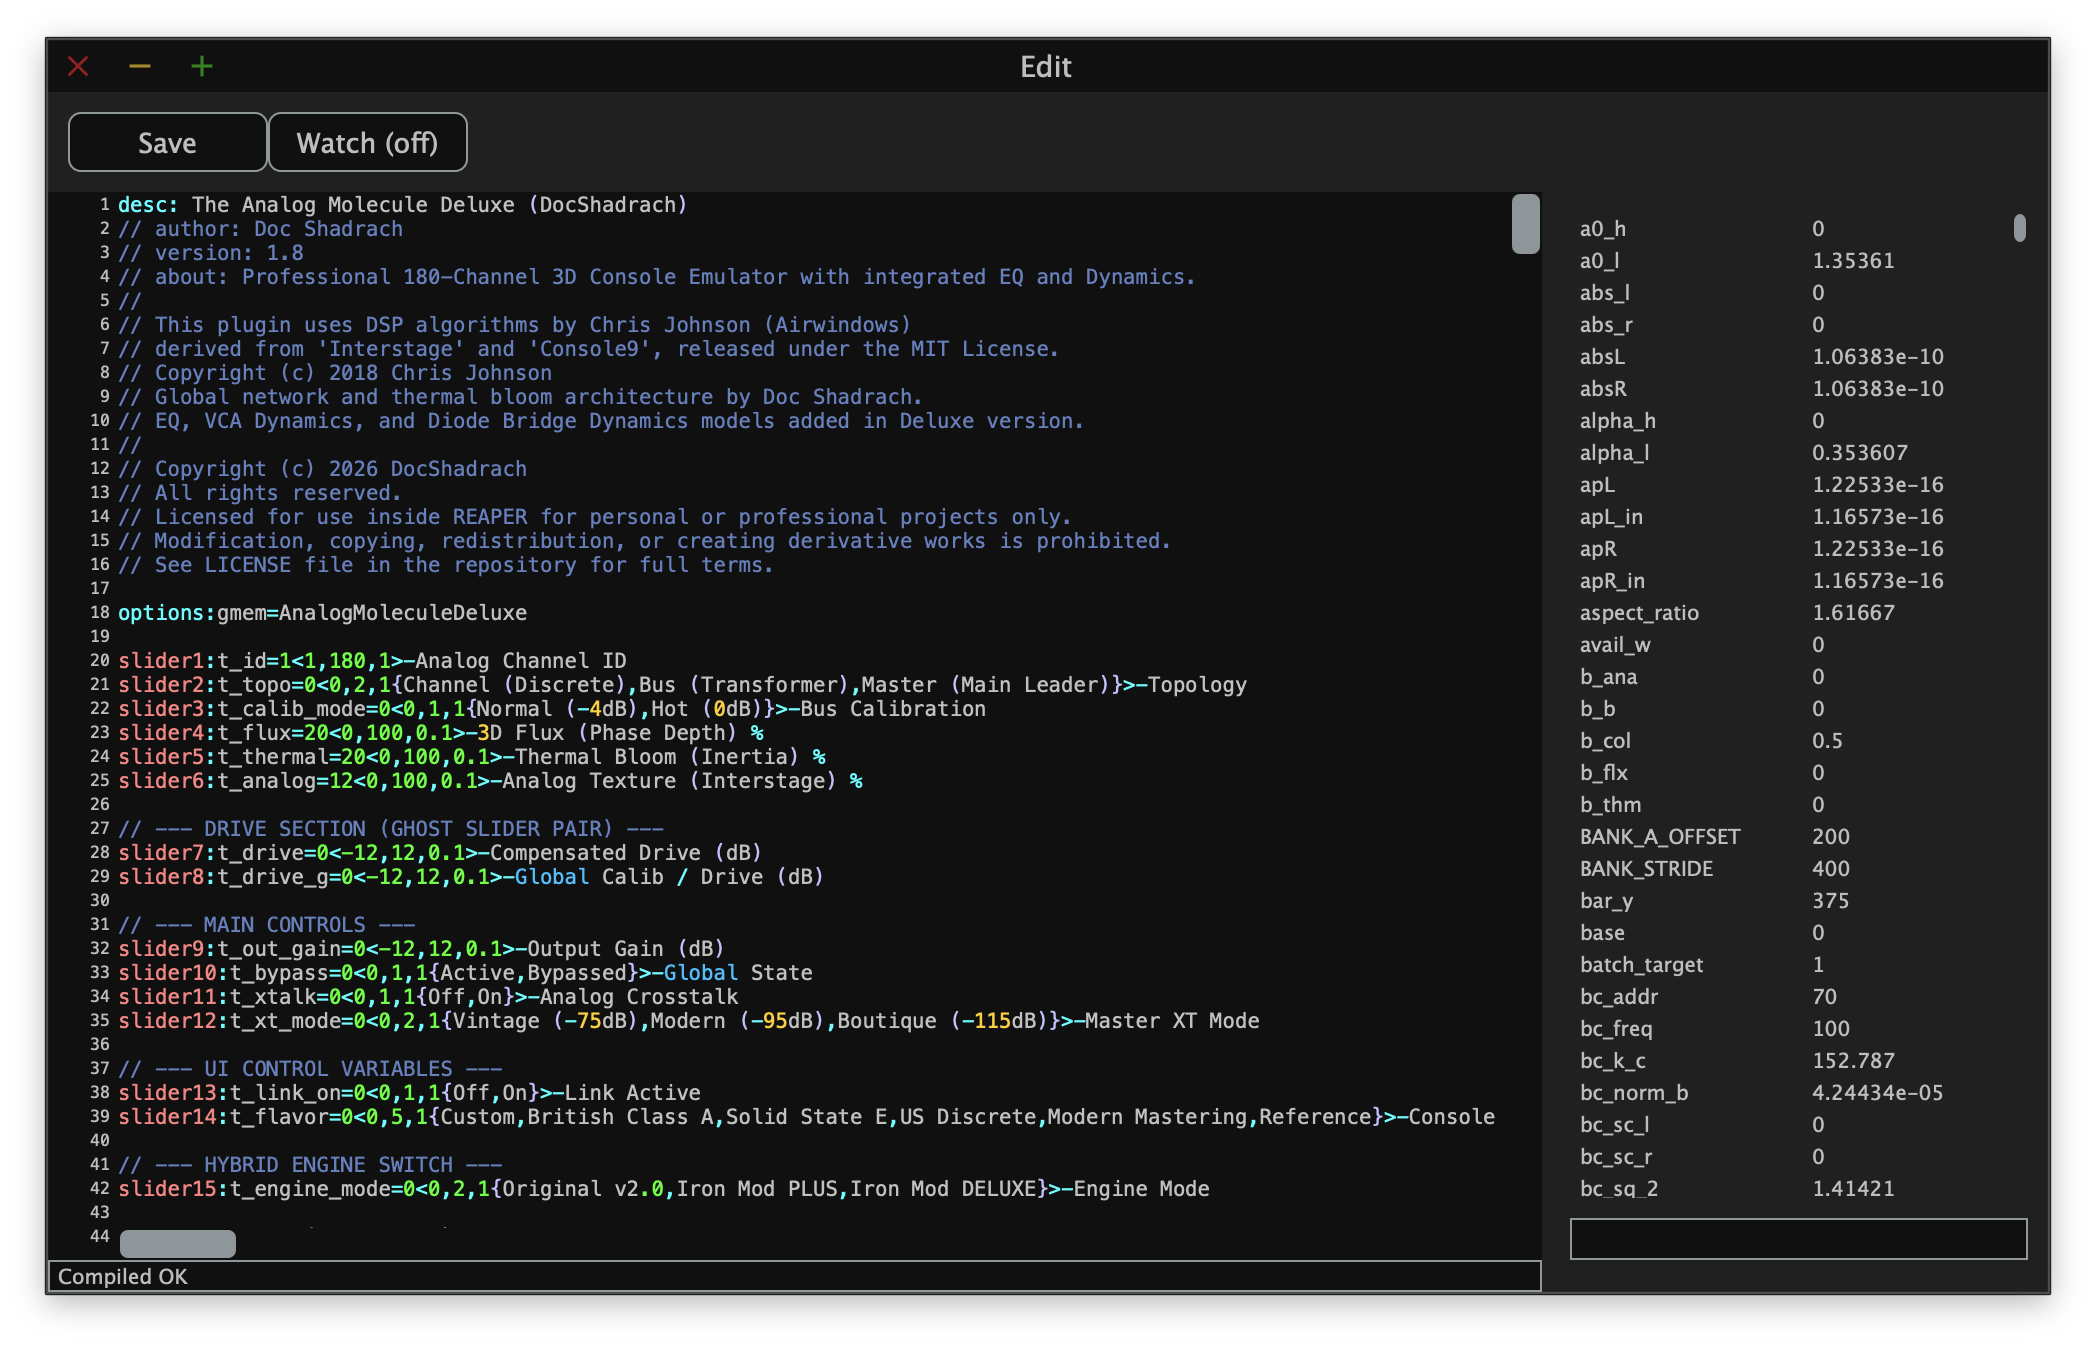Click the 'desc:' line of the code
Screen dimensions: 2096x1348
coord(403,205)
